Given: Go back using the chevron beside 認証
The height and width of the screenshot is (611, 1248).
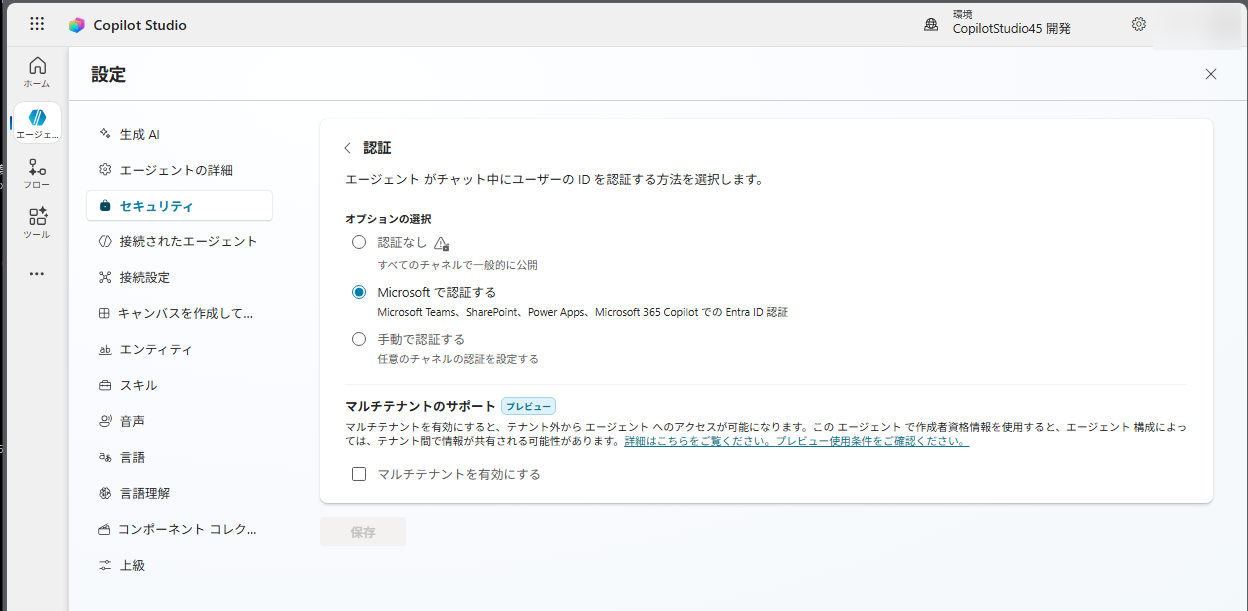Looking at the screenshot, I should point(347,148).
